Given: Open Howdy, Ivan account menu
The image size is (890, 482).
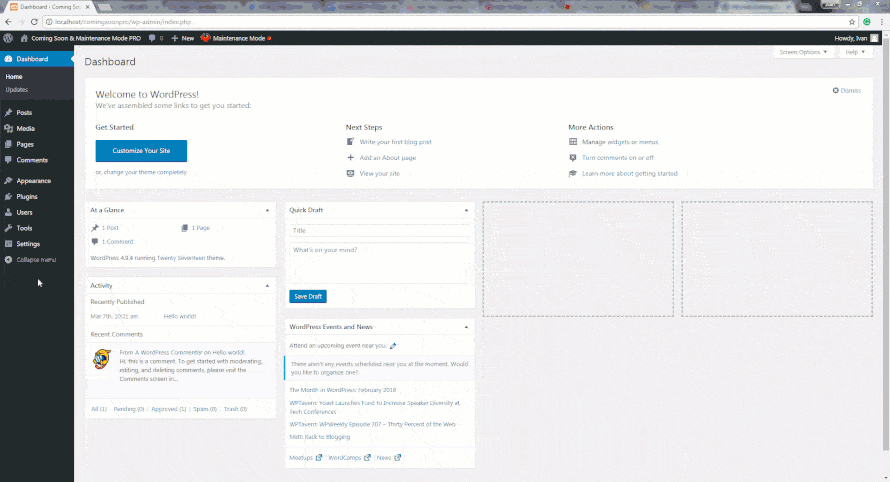Looking at the screenshot, I should (856, 38).
